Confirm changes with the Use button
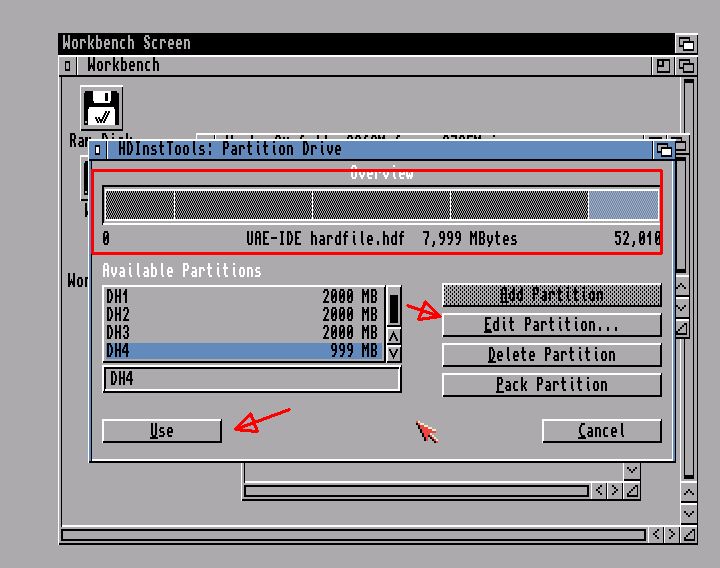720x568 pixels. tap(161, 430)
